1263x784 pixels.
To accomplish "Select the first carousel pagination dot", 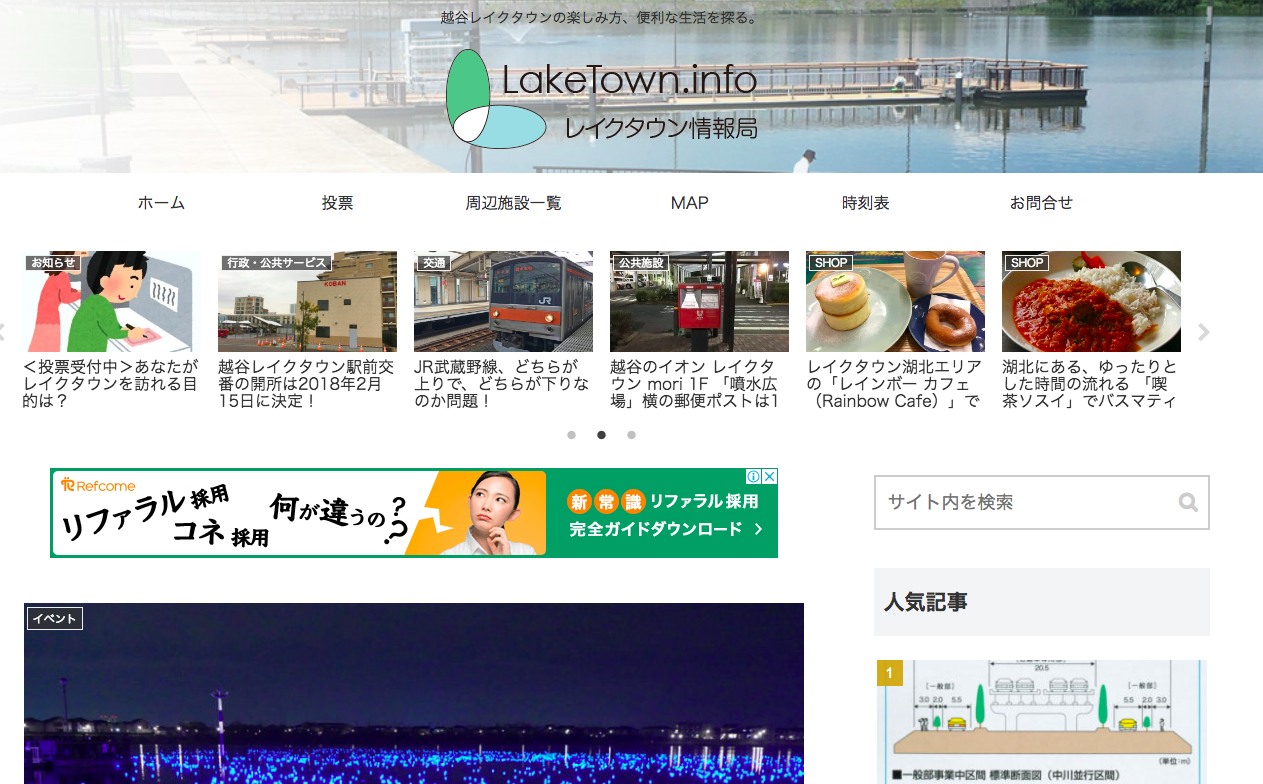I will click(x=572, y=435).
